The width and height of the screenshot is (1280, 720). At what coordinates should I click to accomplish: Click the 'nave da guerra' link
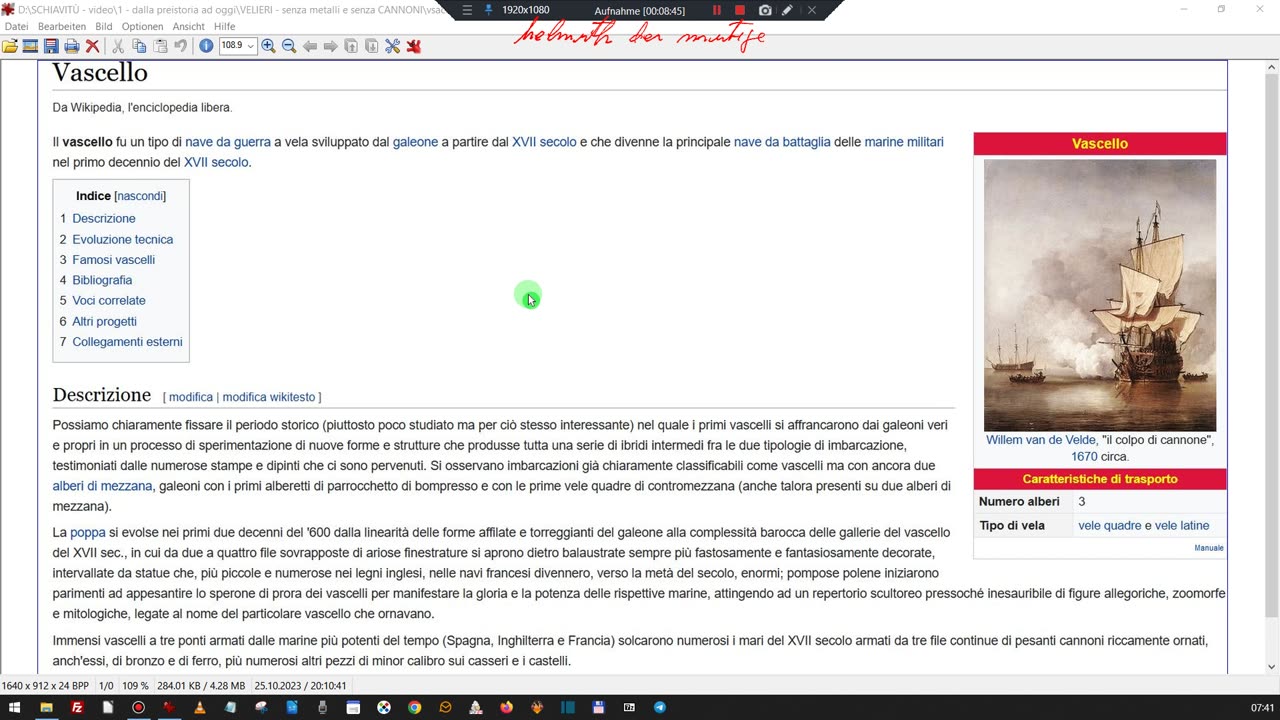[x=228, y=142]
